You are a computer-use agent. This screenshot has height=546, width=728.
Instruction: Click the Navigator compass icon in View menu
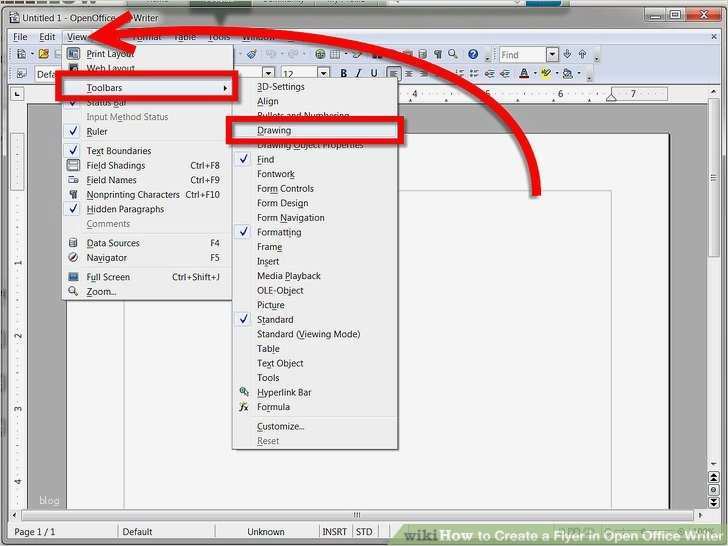[73, 257]
